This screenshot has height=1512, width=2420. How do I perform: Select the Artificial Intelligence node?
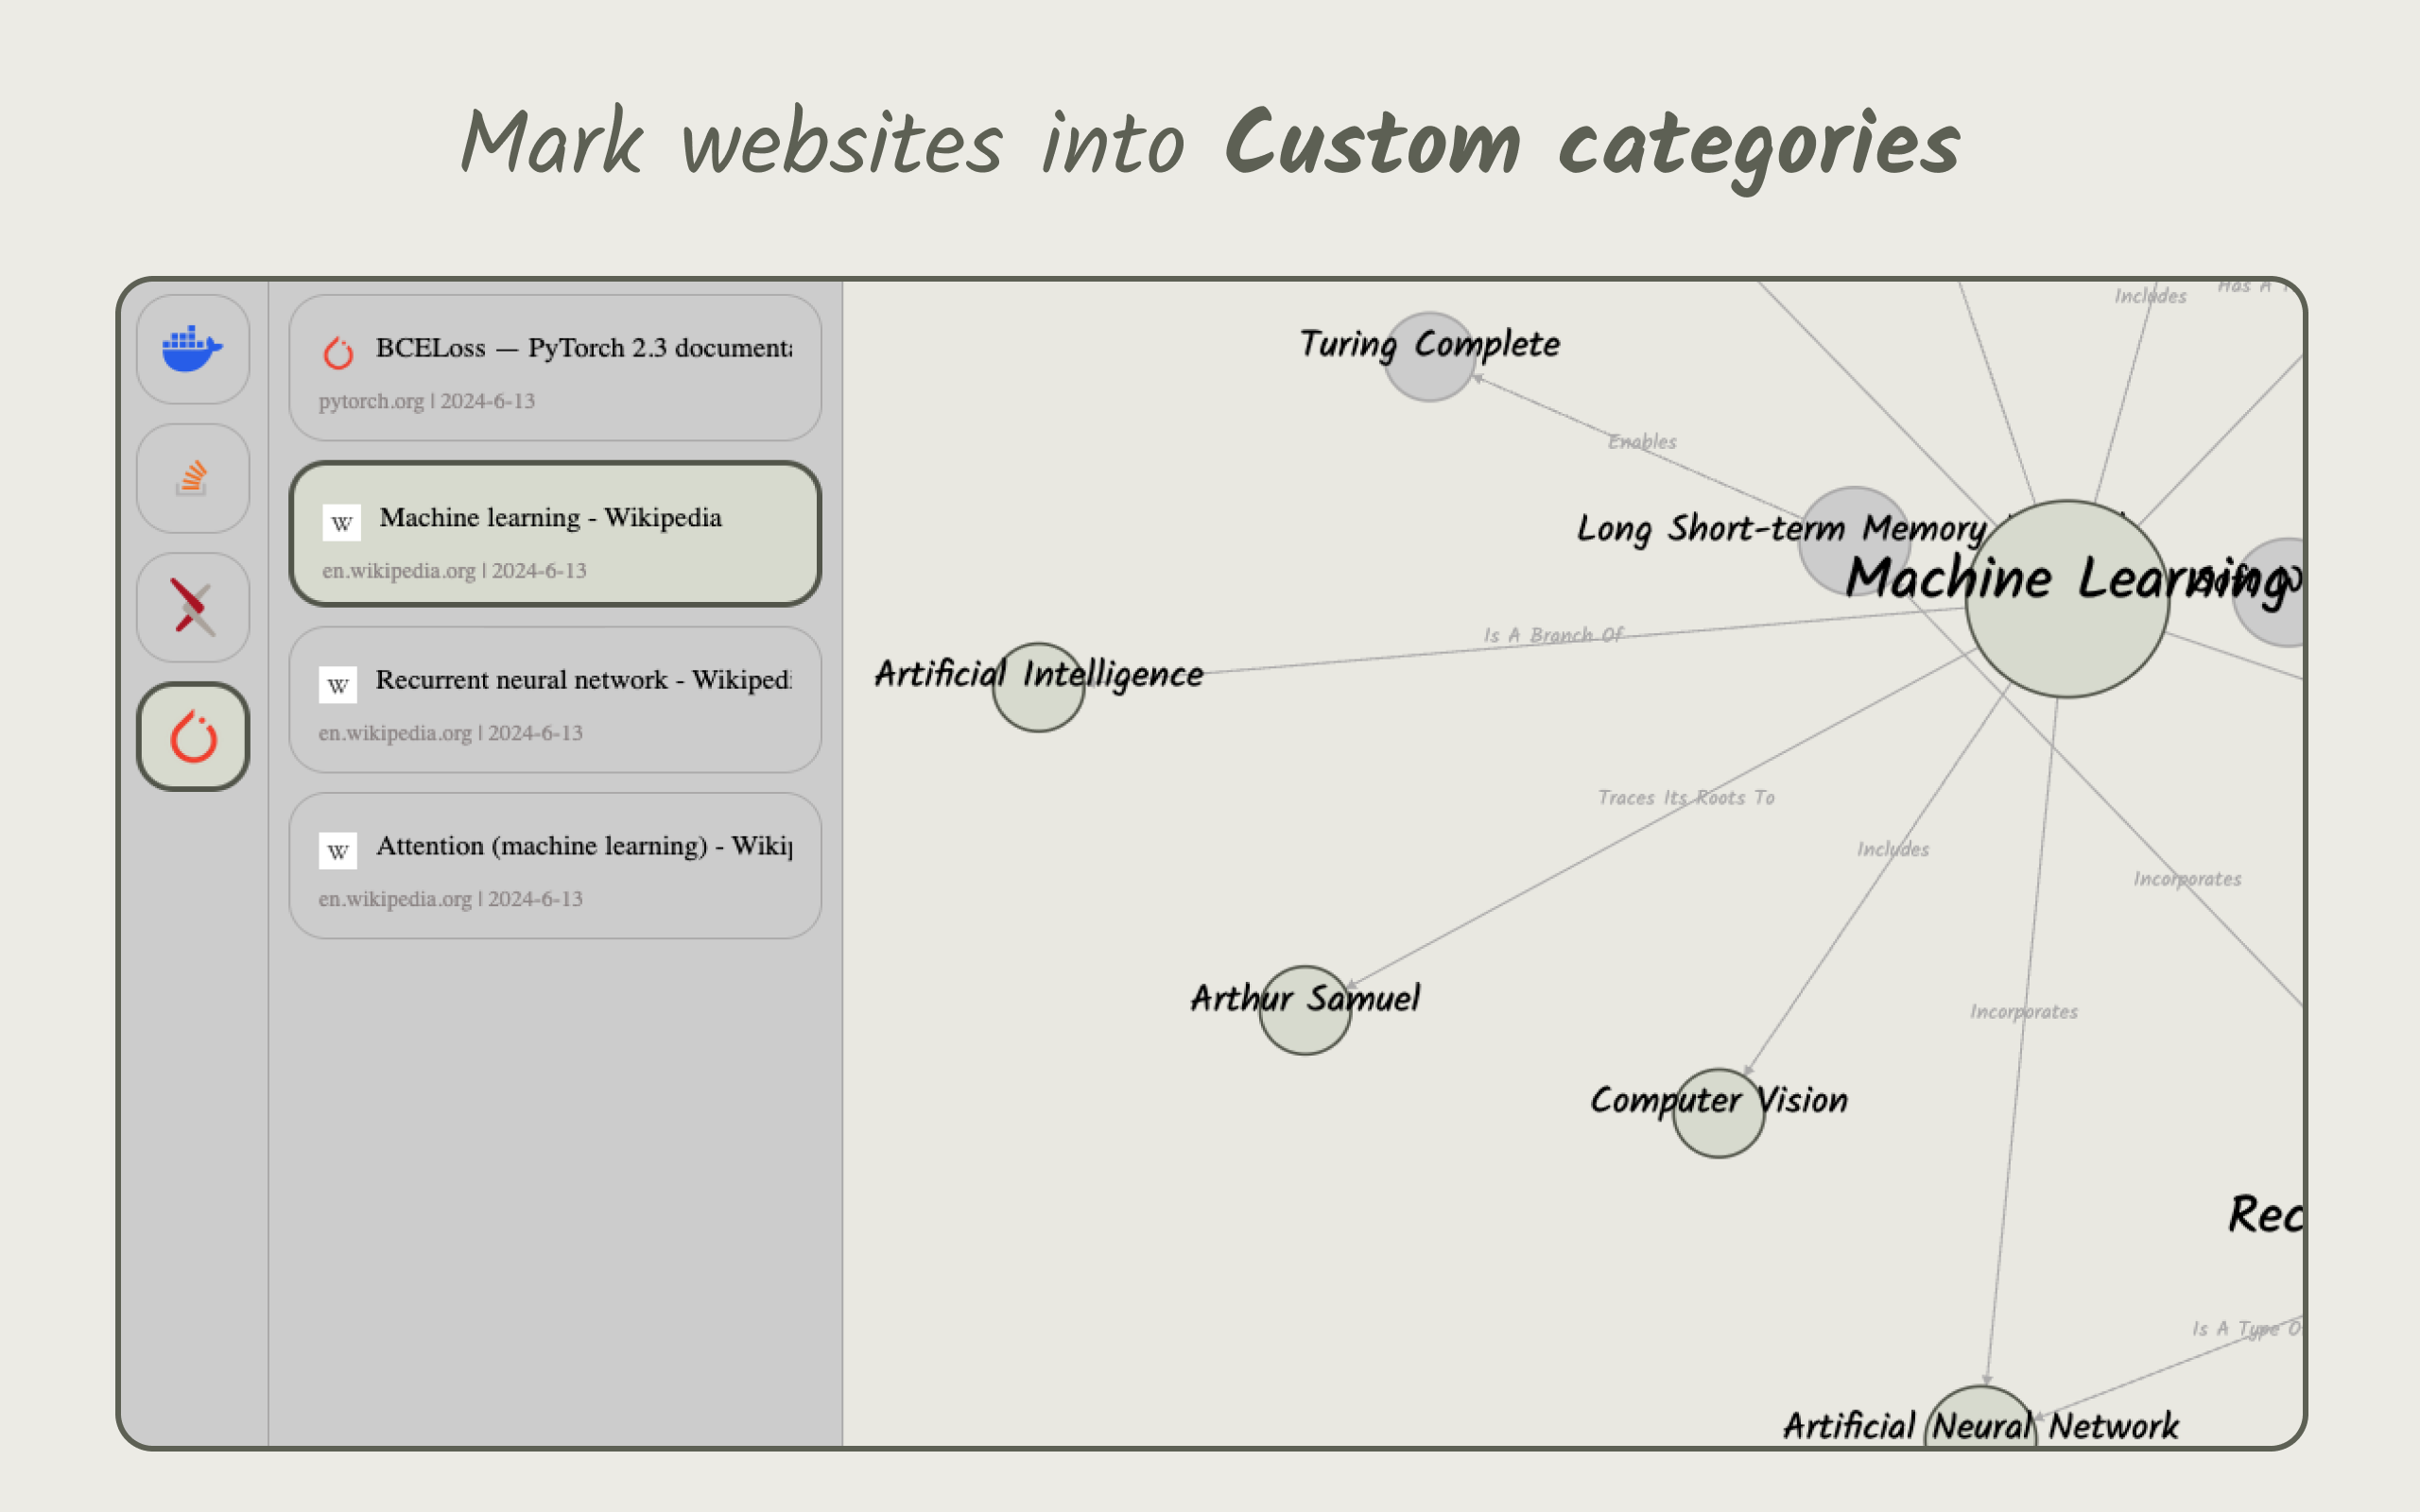(1038, 688)
